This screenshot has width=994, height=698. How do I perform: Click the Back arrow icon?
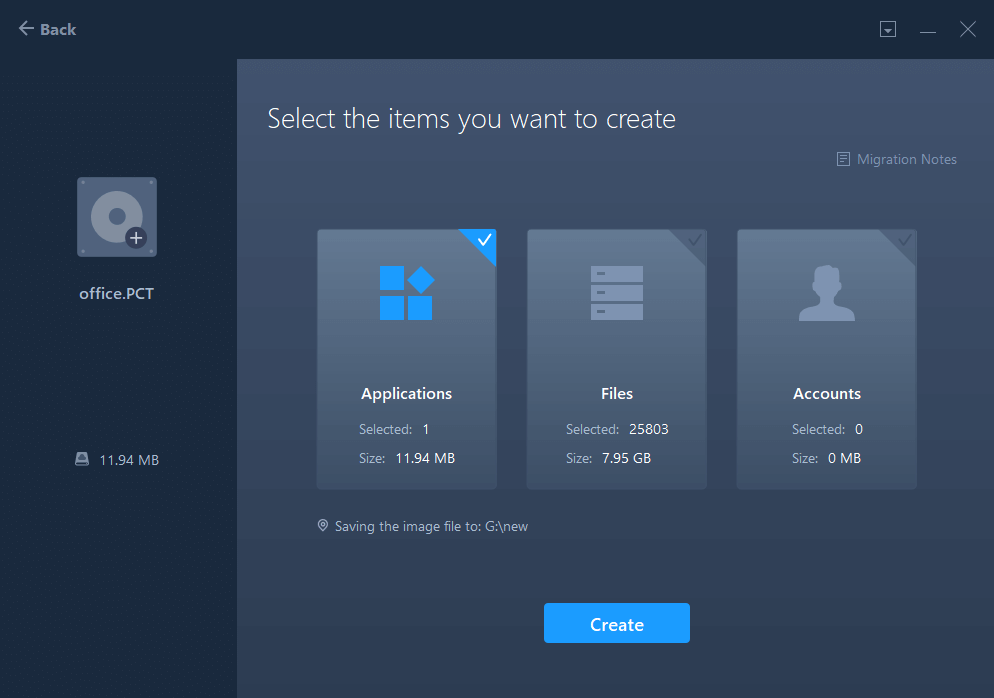26,28
